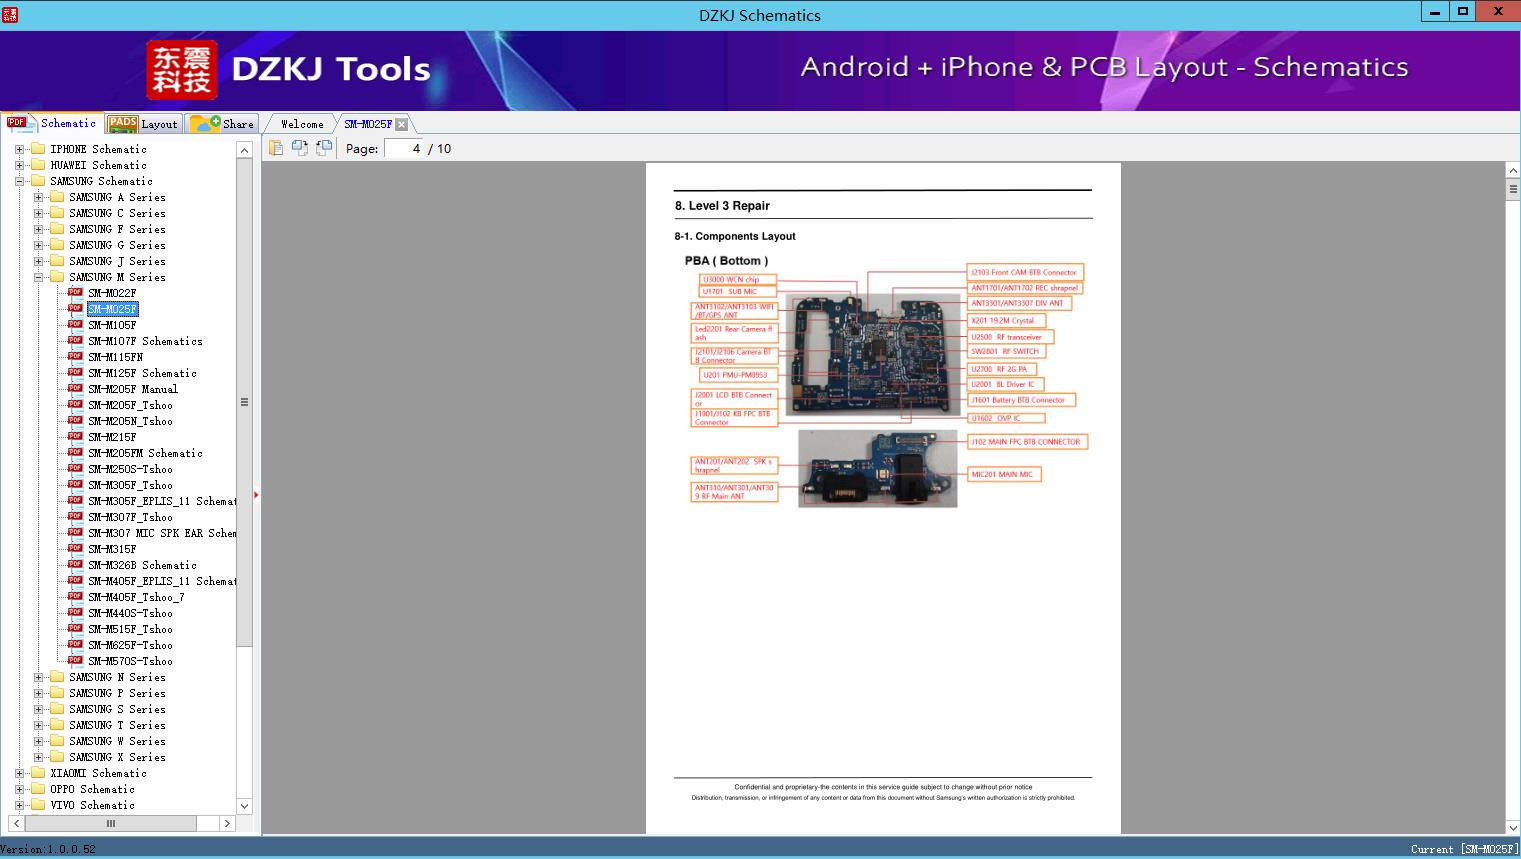Select SAMSUNG T Series tree item

point(117,725)
